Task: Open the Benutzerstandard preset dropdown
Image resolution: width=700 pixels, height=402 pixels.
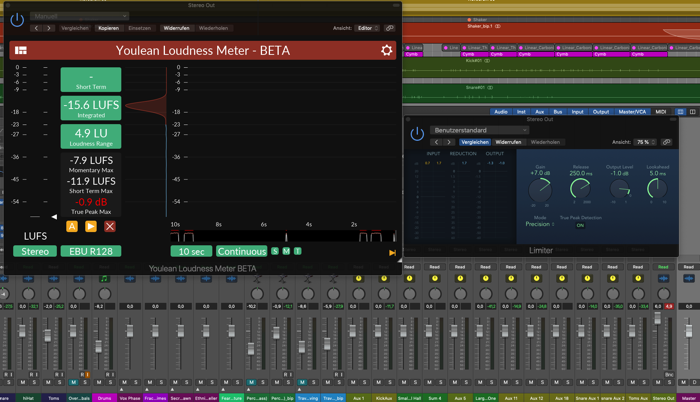Action: pyautogui.click(x=479, y=130)
